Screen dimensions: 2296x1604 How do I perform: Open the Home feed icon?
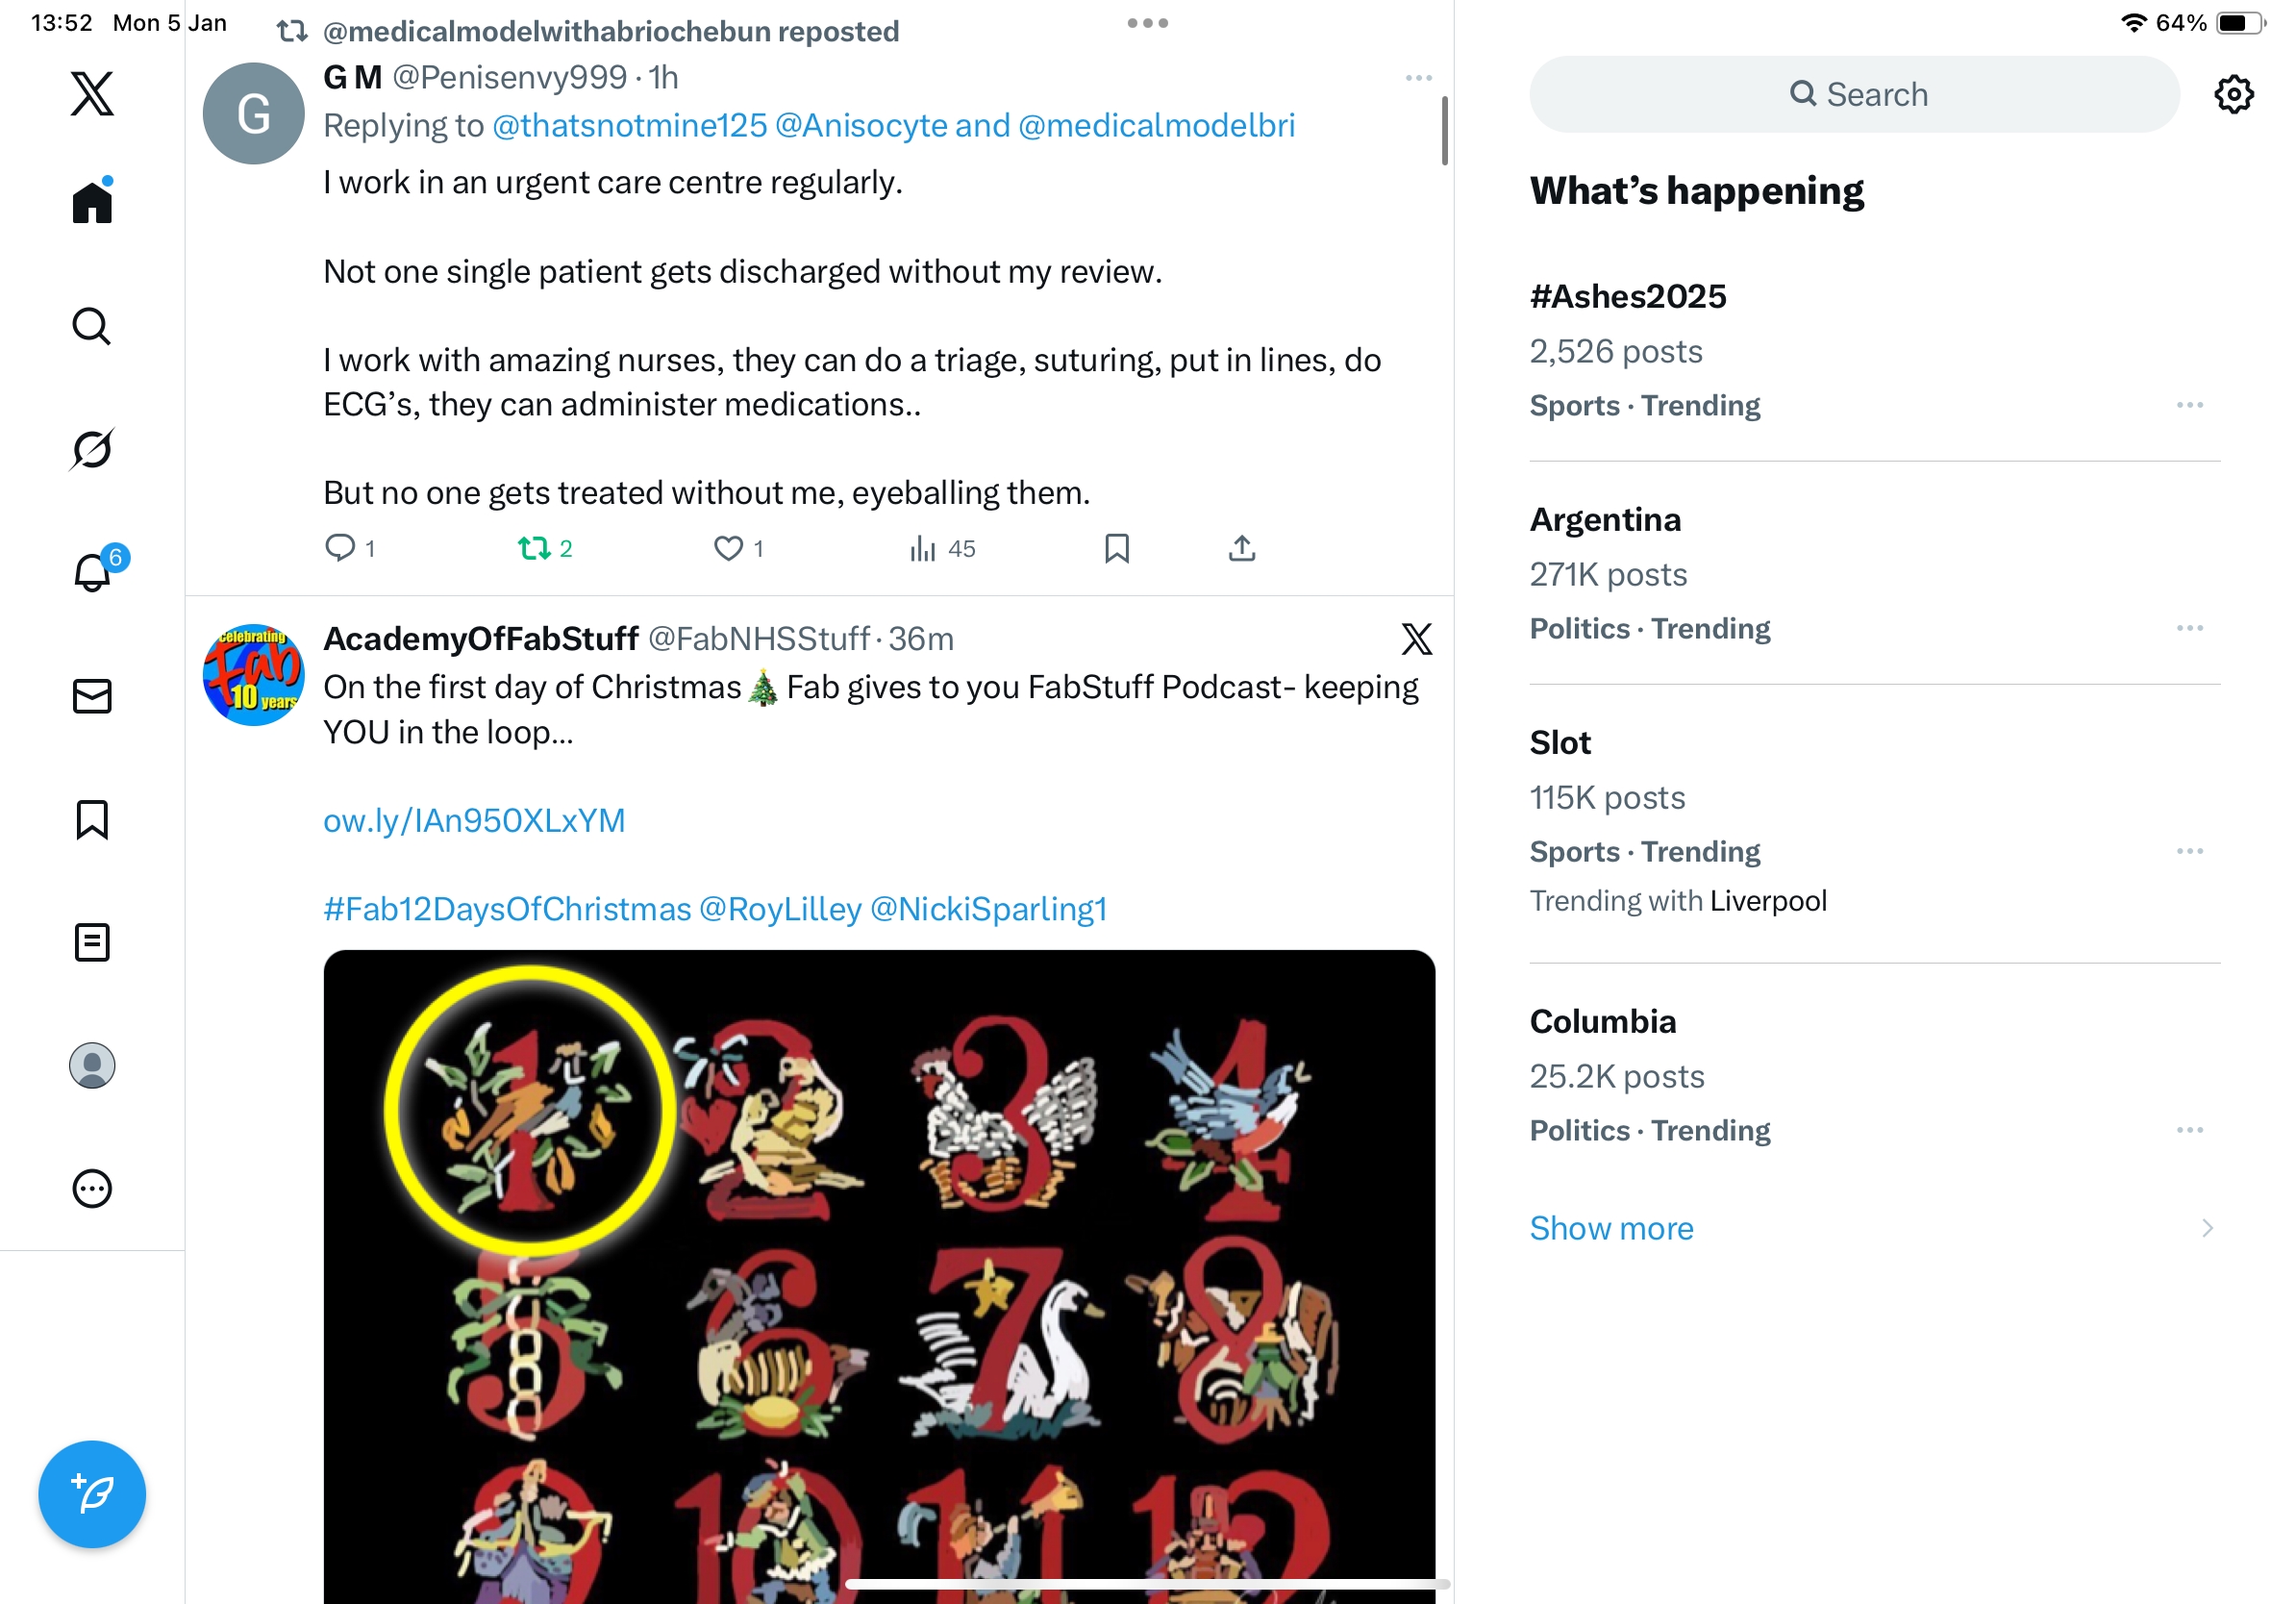(x=92, y=202)
